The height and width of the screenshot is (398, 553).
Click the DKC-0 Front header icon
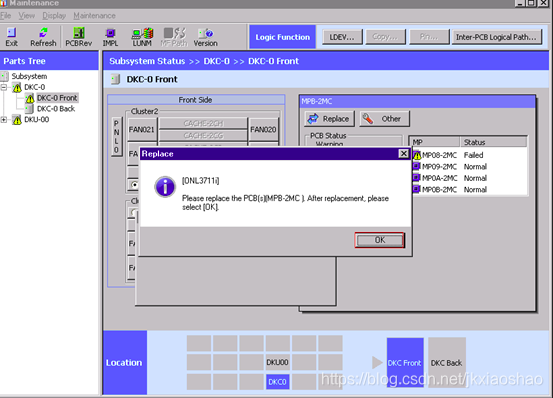pos(115,79)
